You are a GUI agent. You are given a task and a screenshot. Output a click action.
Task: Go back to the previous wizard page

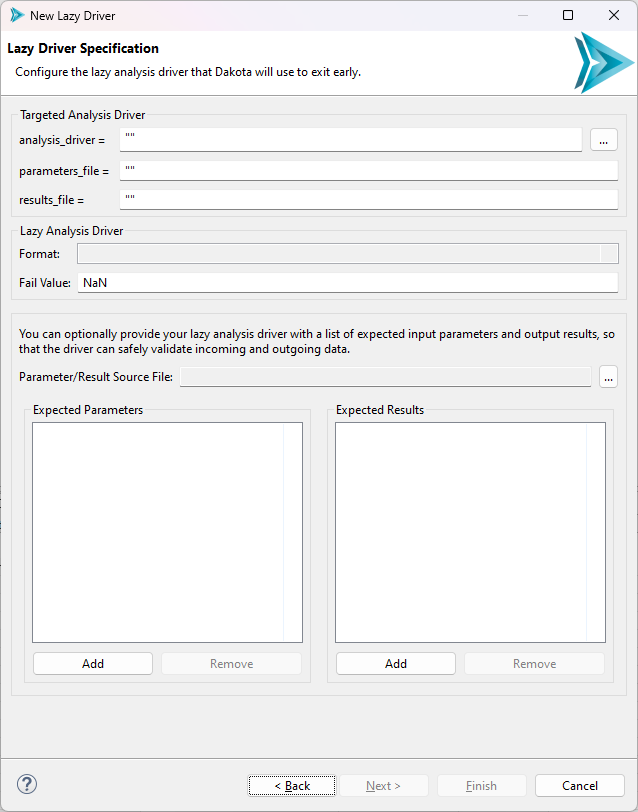(292, 786)
